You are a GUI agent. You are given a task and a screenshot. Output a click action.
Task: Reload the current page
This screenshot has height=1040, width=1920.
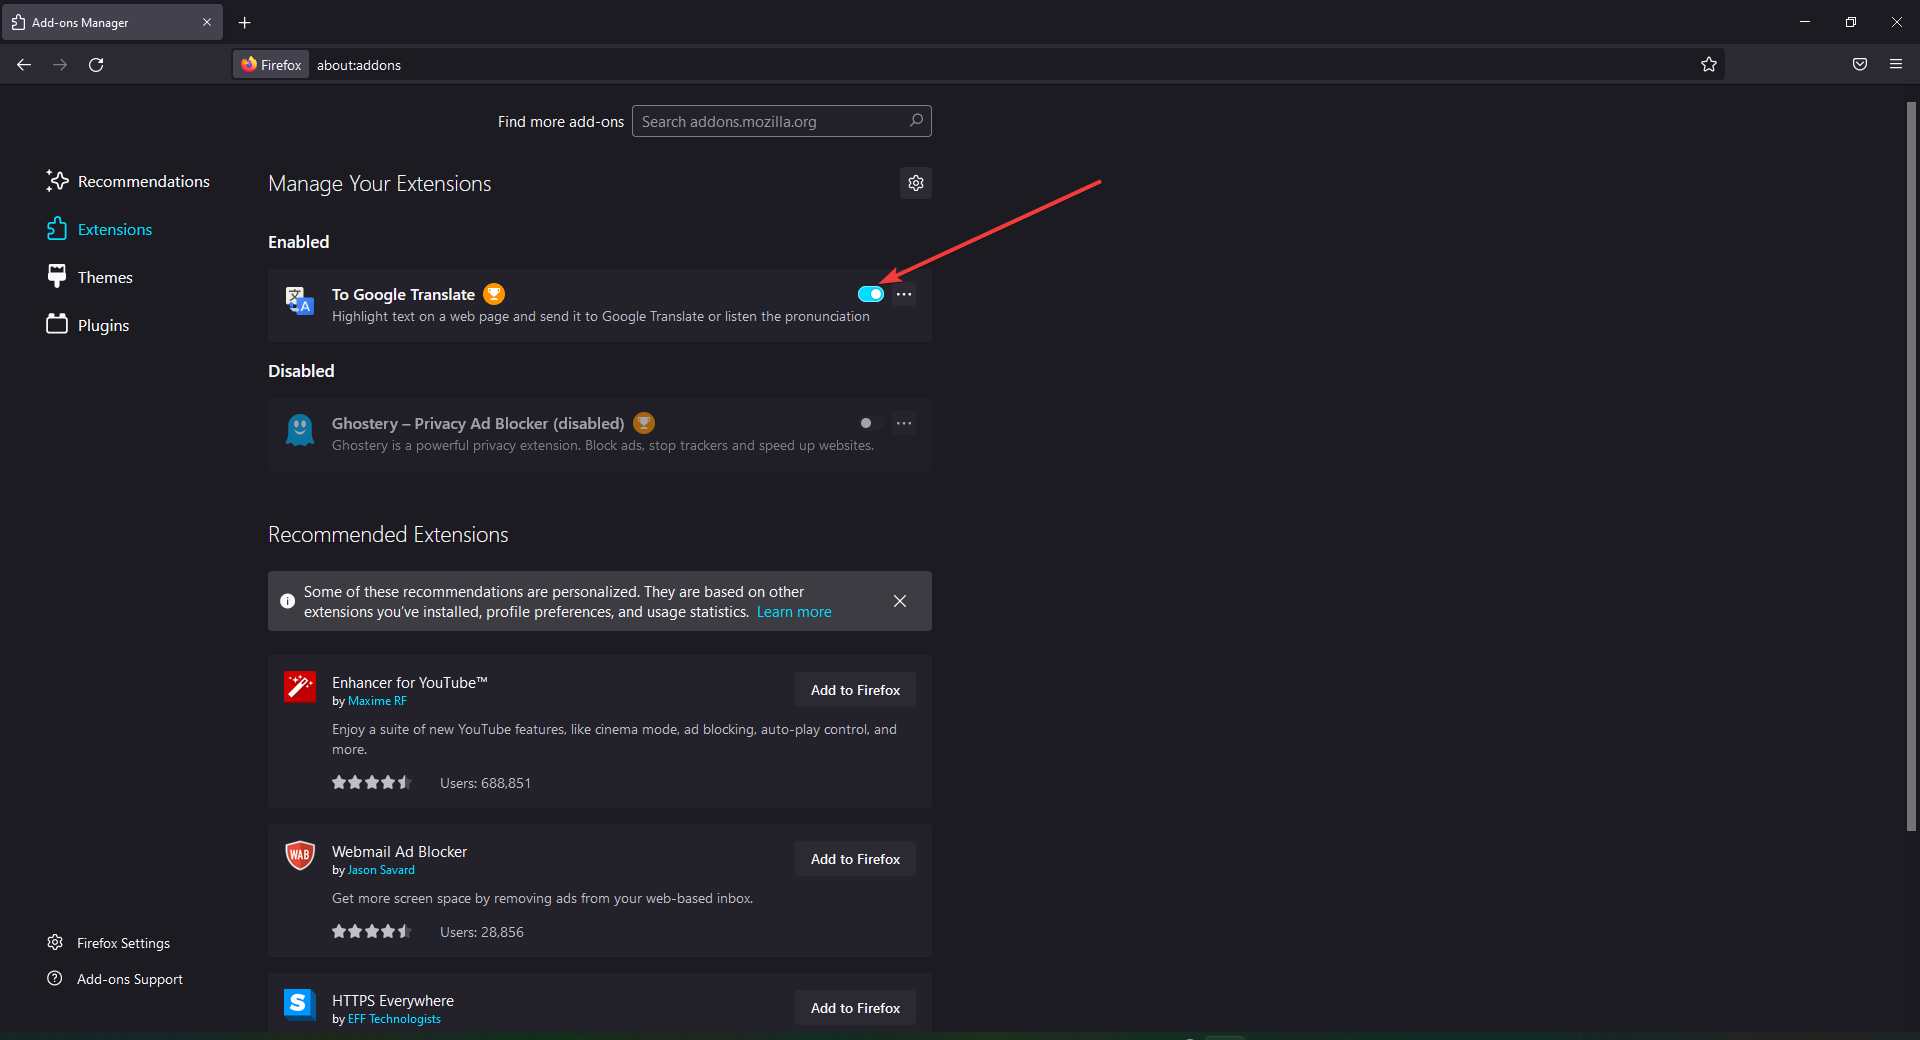[96, 65]
